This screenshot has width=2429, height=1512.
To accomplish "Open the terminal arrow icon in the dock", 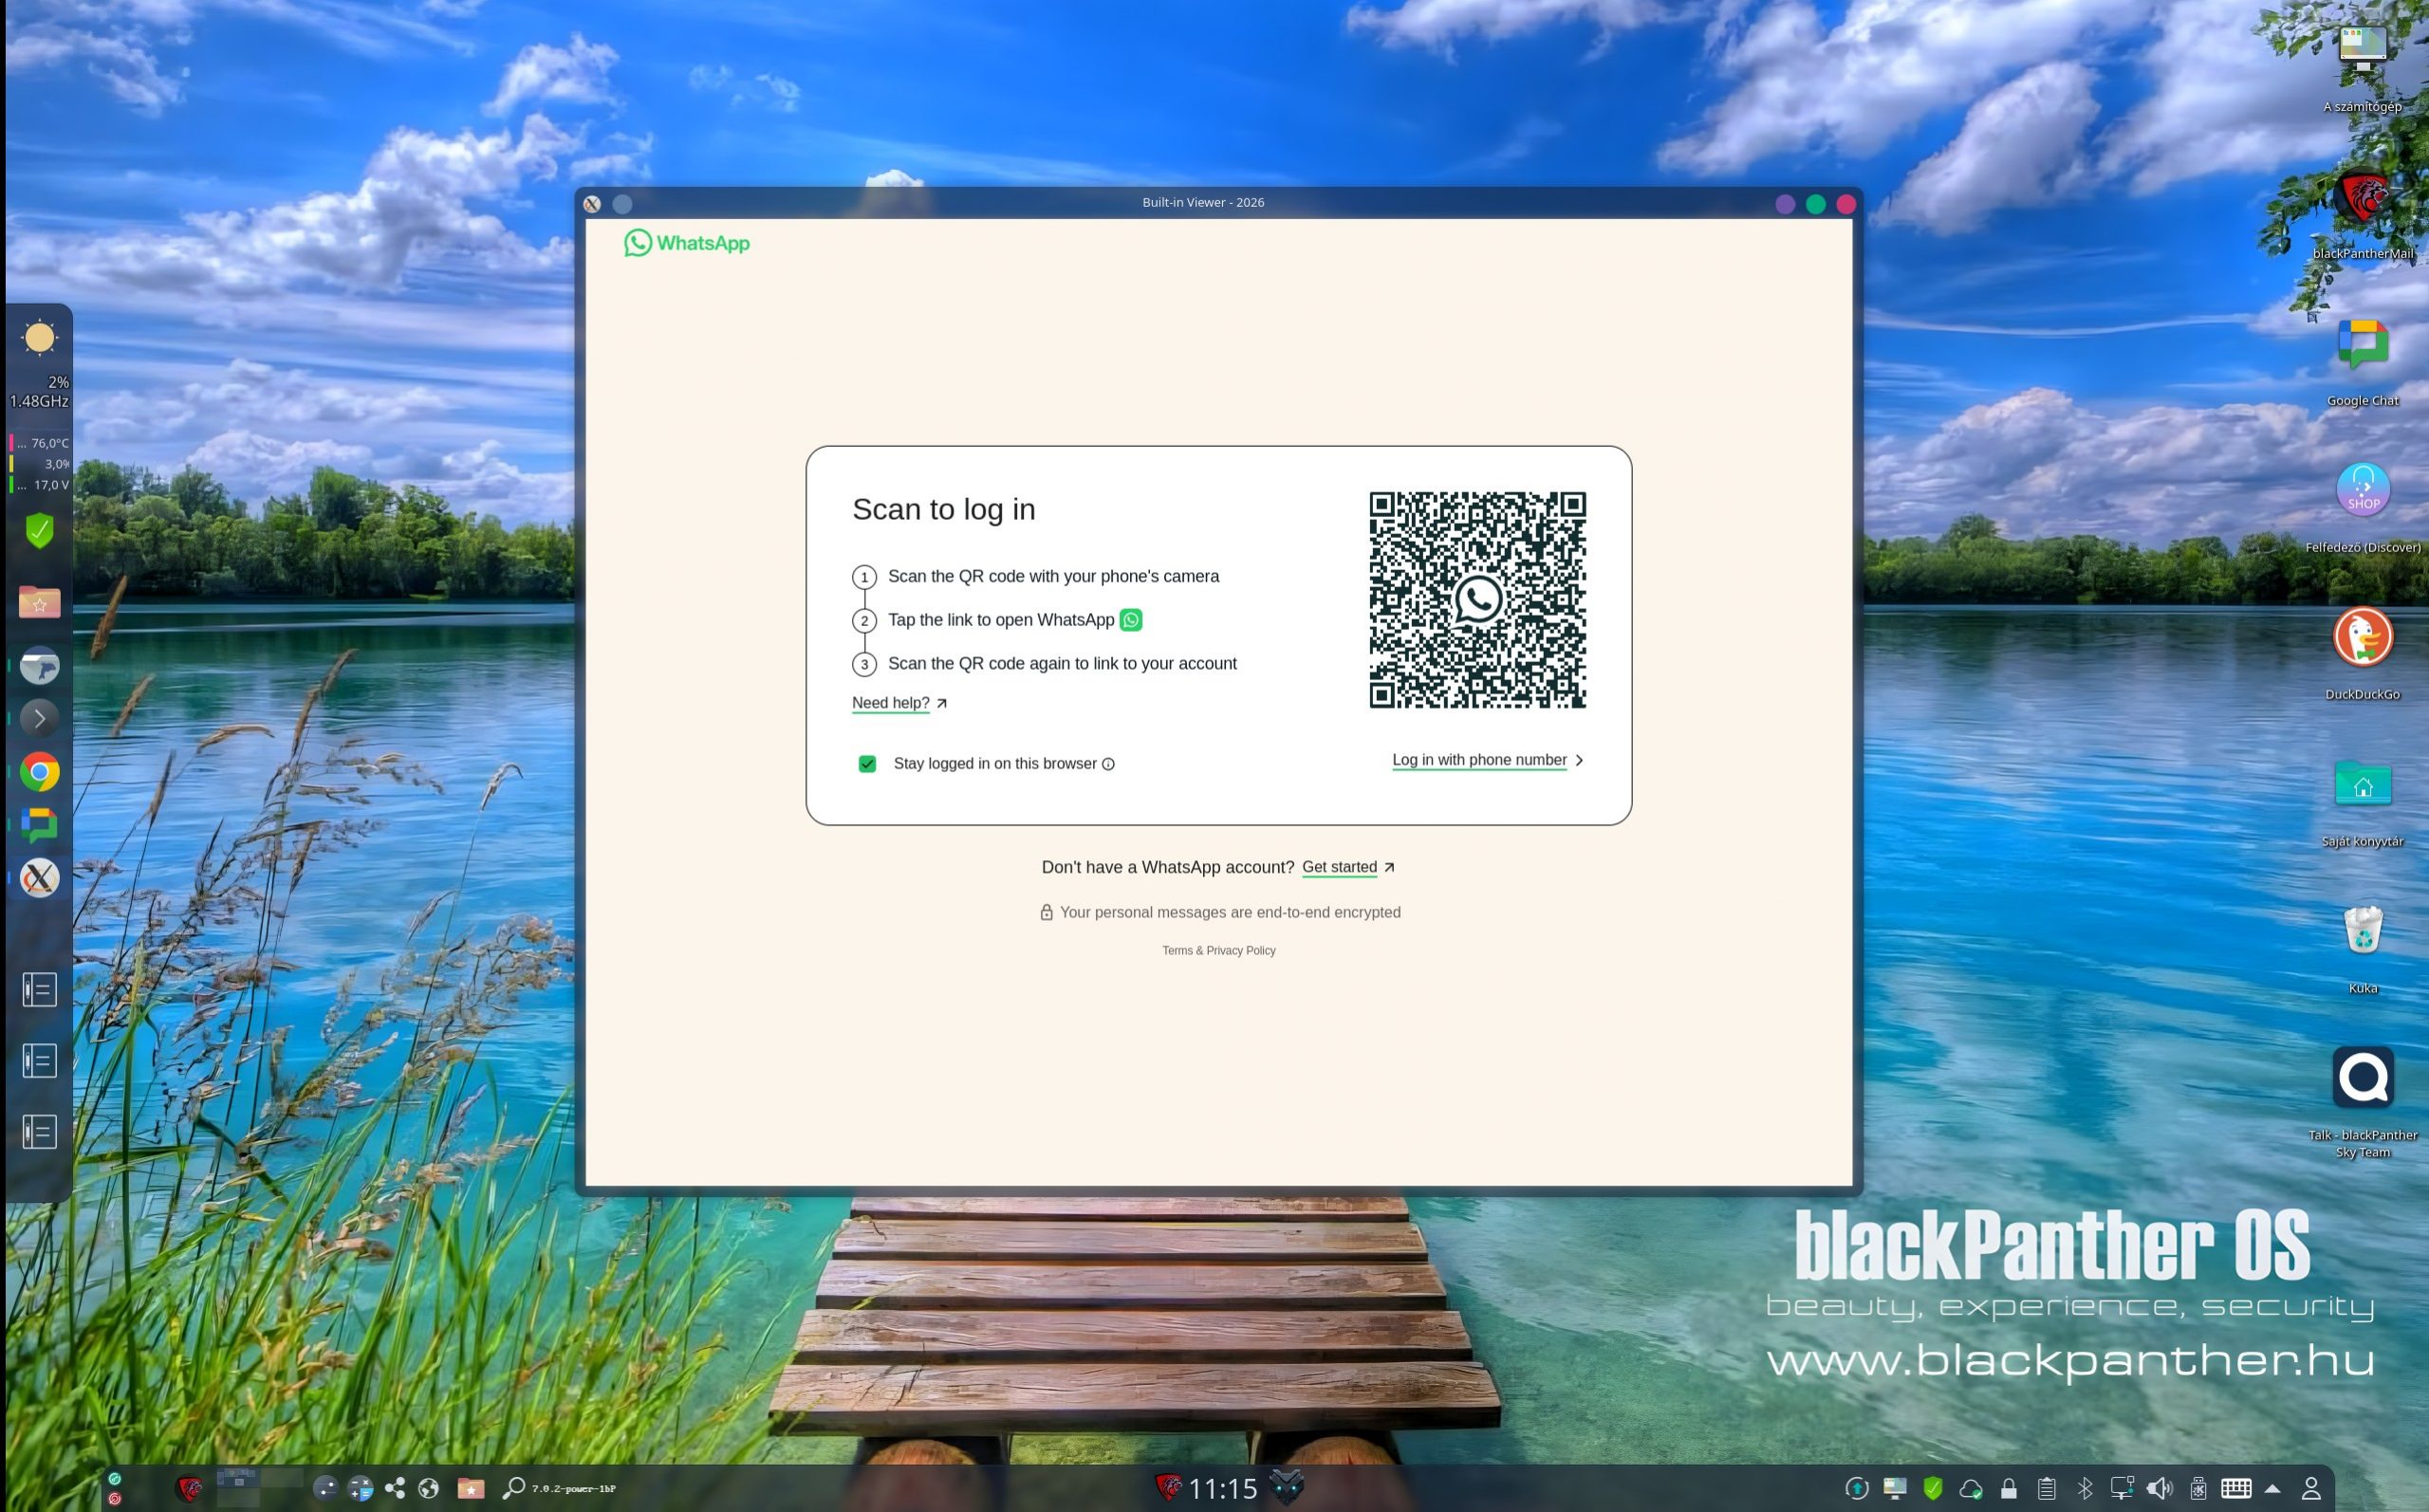I will click(40, 718).
